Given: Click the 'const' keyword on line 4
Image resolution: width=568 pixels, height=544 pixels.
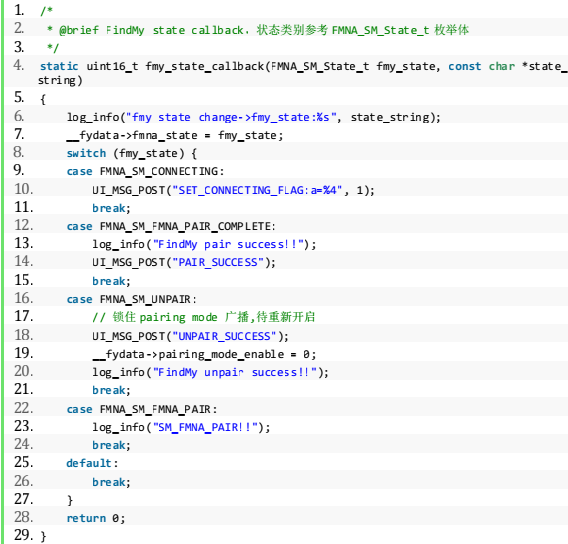Looking at the screenshot, I should tap(465, 66).
